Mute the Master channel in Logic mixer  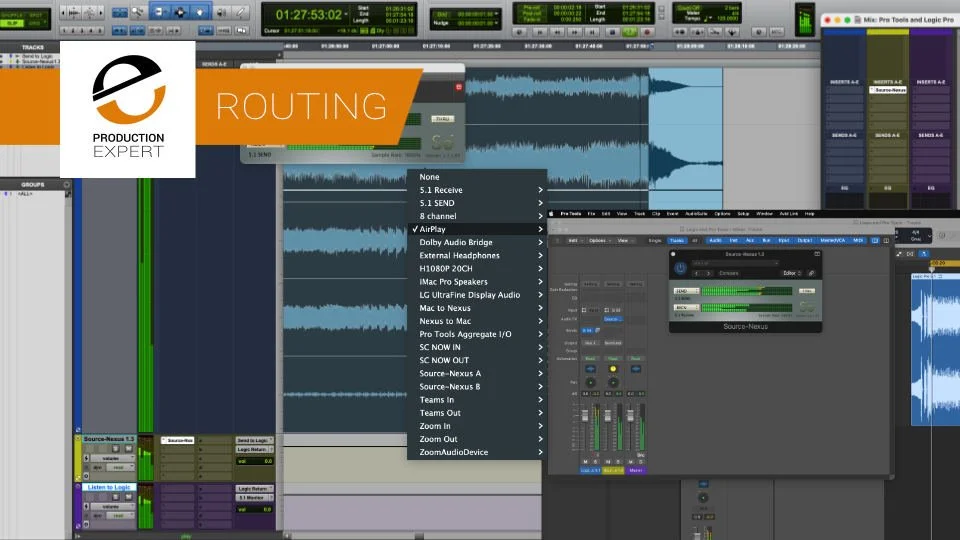point(631,462)
